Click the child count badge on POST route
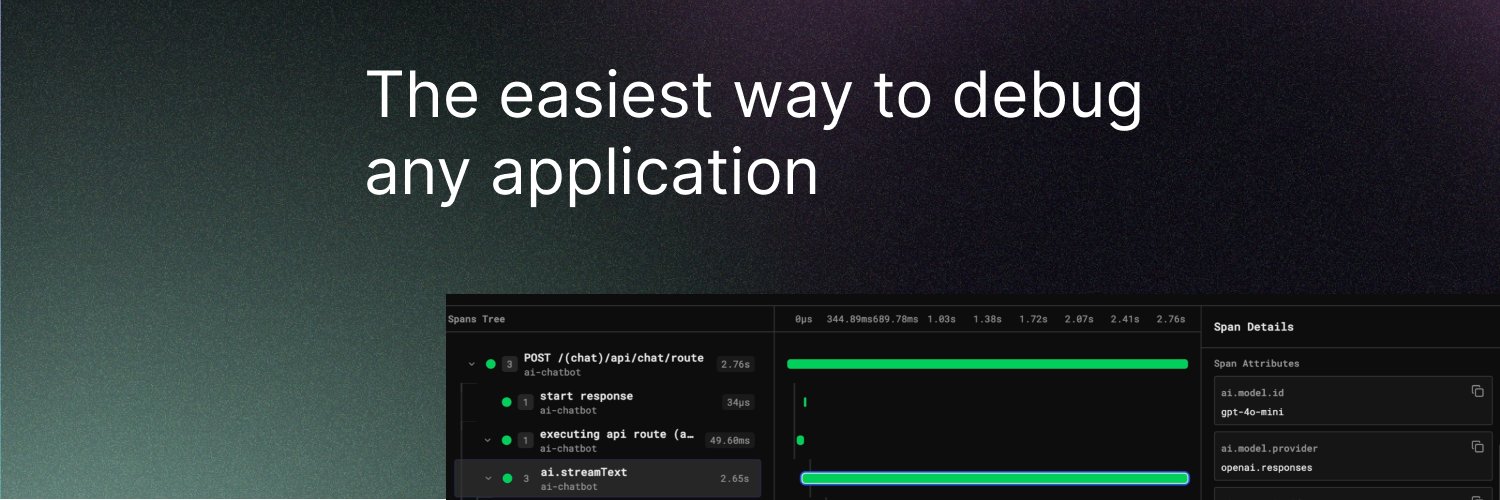The width and height of the screenshot is (1500, 500). pos(509,364)
